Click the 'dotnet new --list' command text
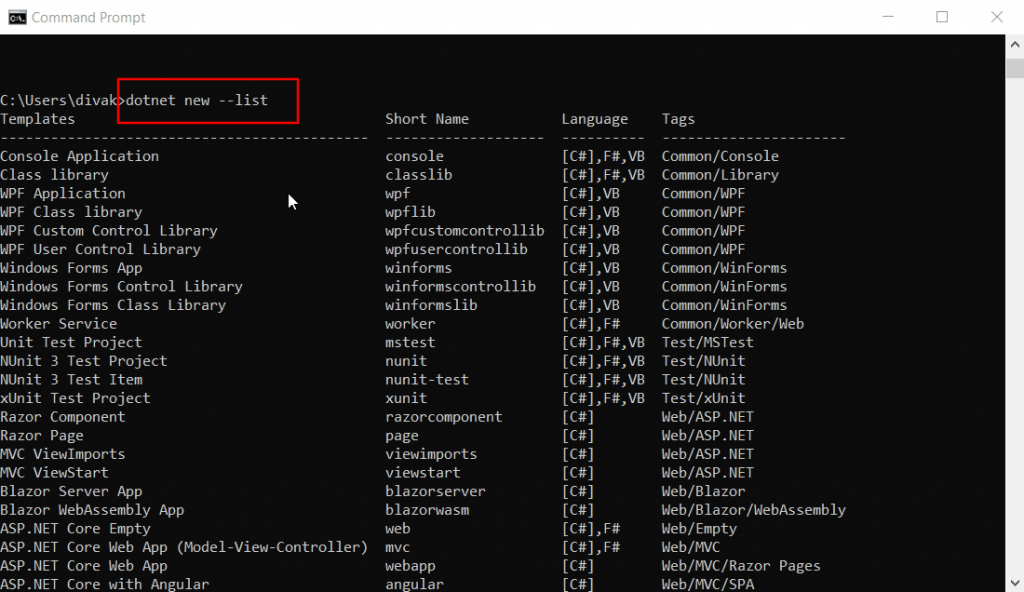The image size is (1024, 592). 197,100
